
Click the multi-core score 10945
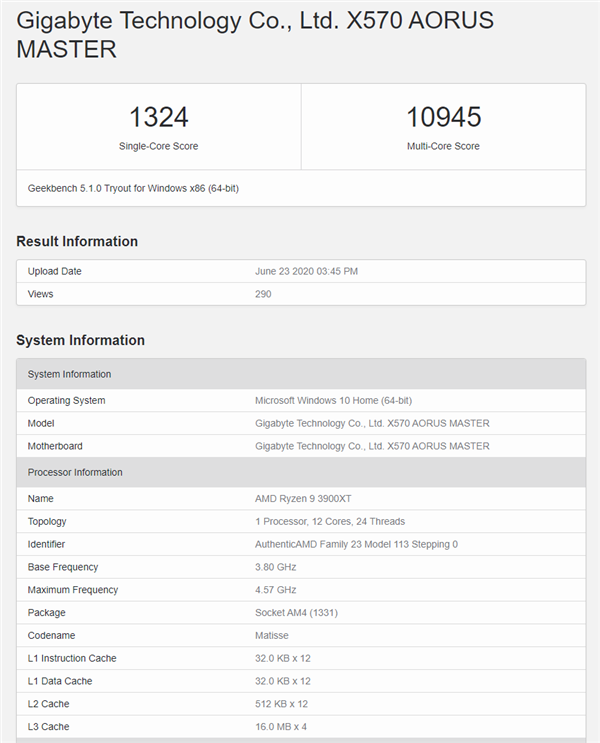[x=443, y=117]
